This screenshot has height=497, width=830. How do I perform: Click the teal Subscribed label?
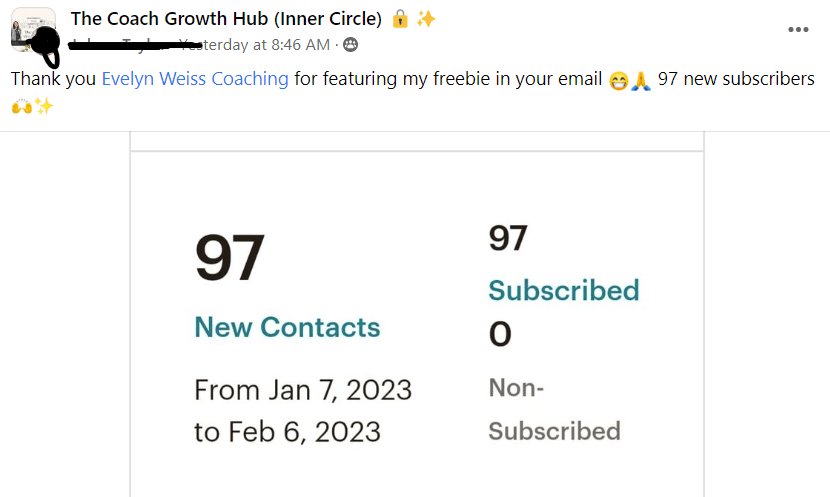click(563, 290)
